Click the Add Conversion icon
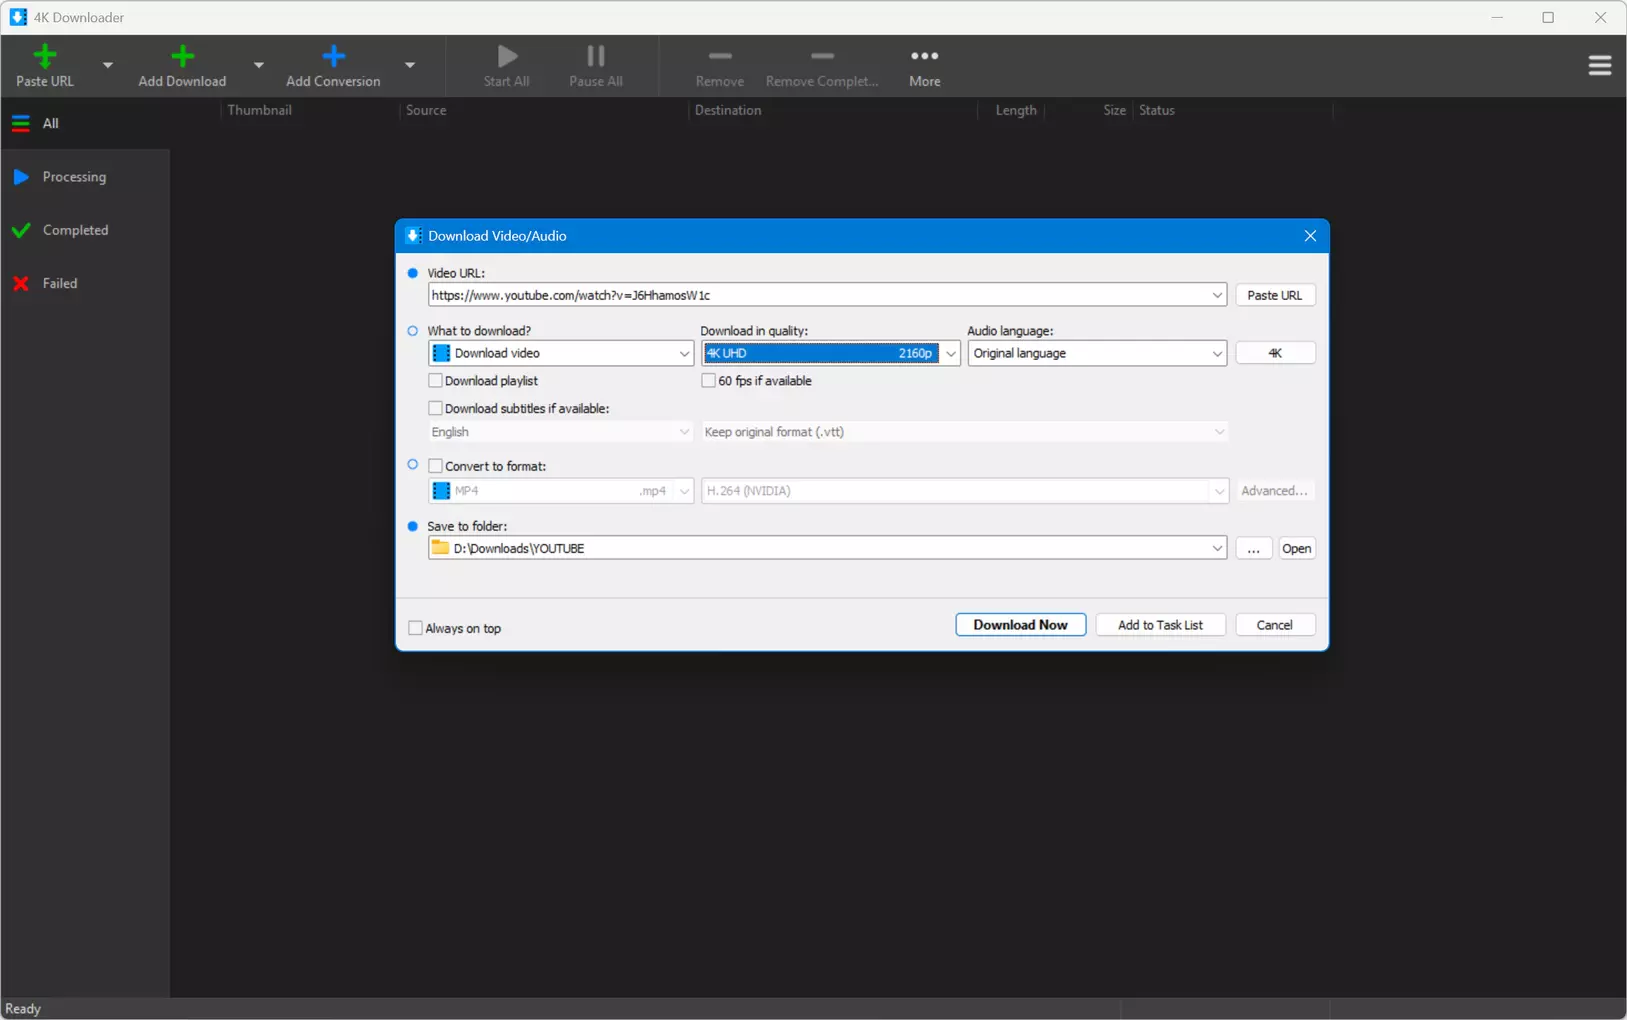1627x1020 pixels. coord(333,57)
